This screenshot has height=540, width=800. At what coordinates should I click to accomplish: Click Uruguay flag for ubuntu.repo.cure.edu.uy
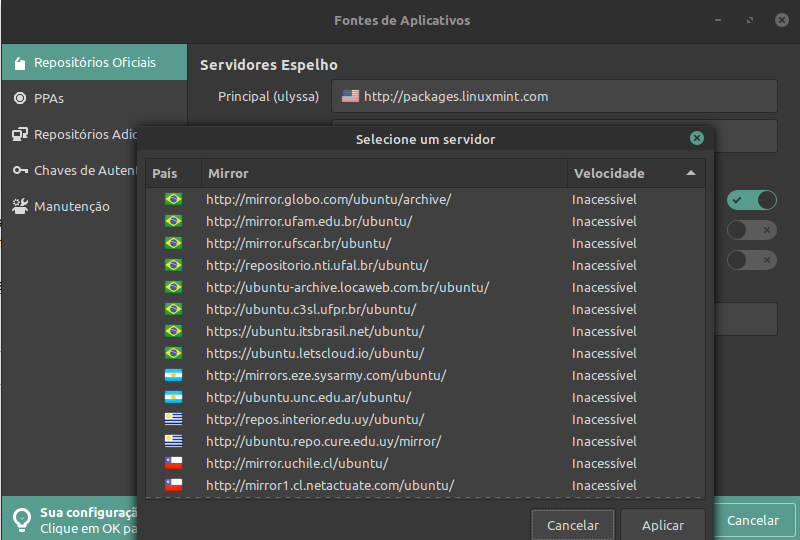[173, 441]
